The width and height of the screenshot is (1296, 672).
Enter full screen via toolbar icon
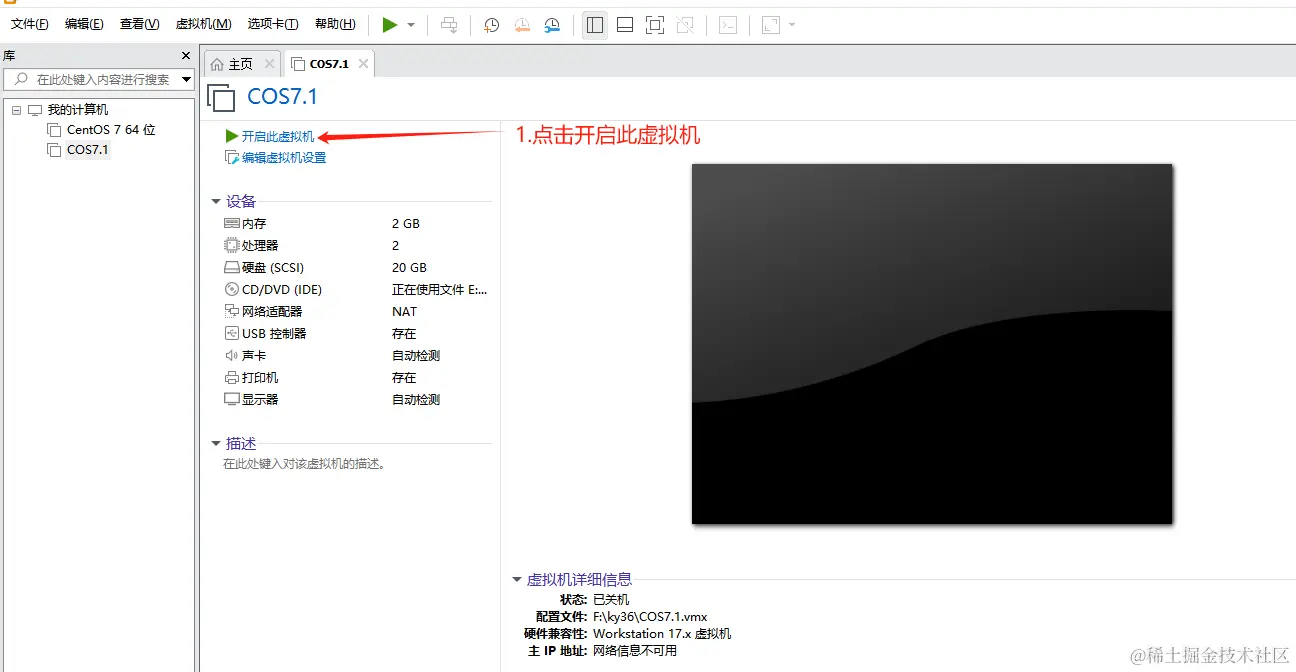click(655, 24)
